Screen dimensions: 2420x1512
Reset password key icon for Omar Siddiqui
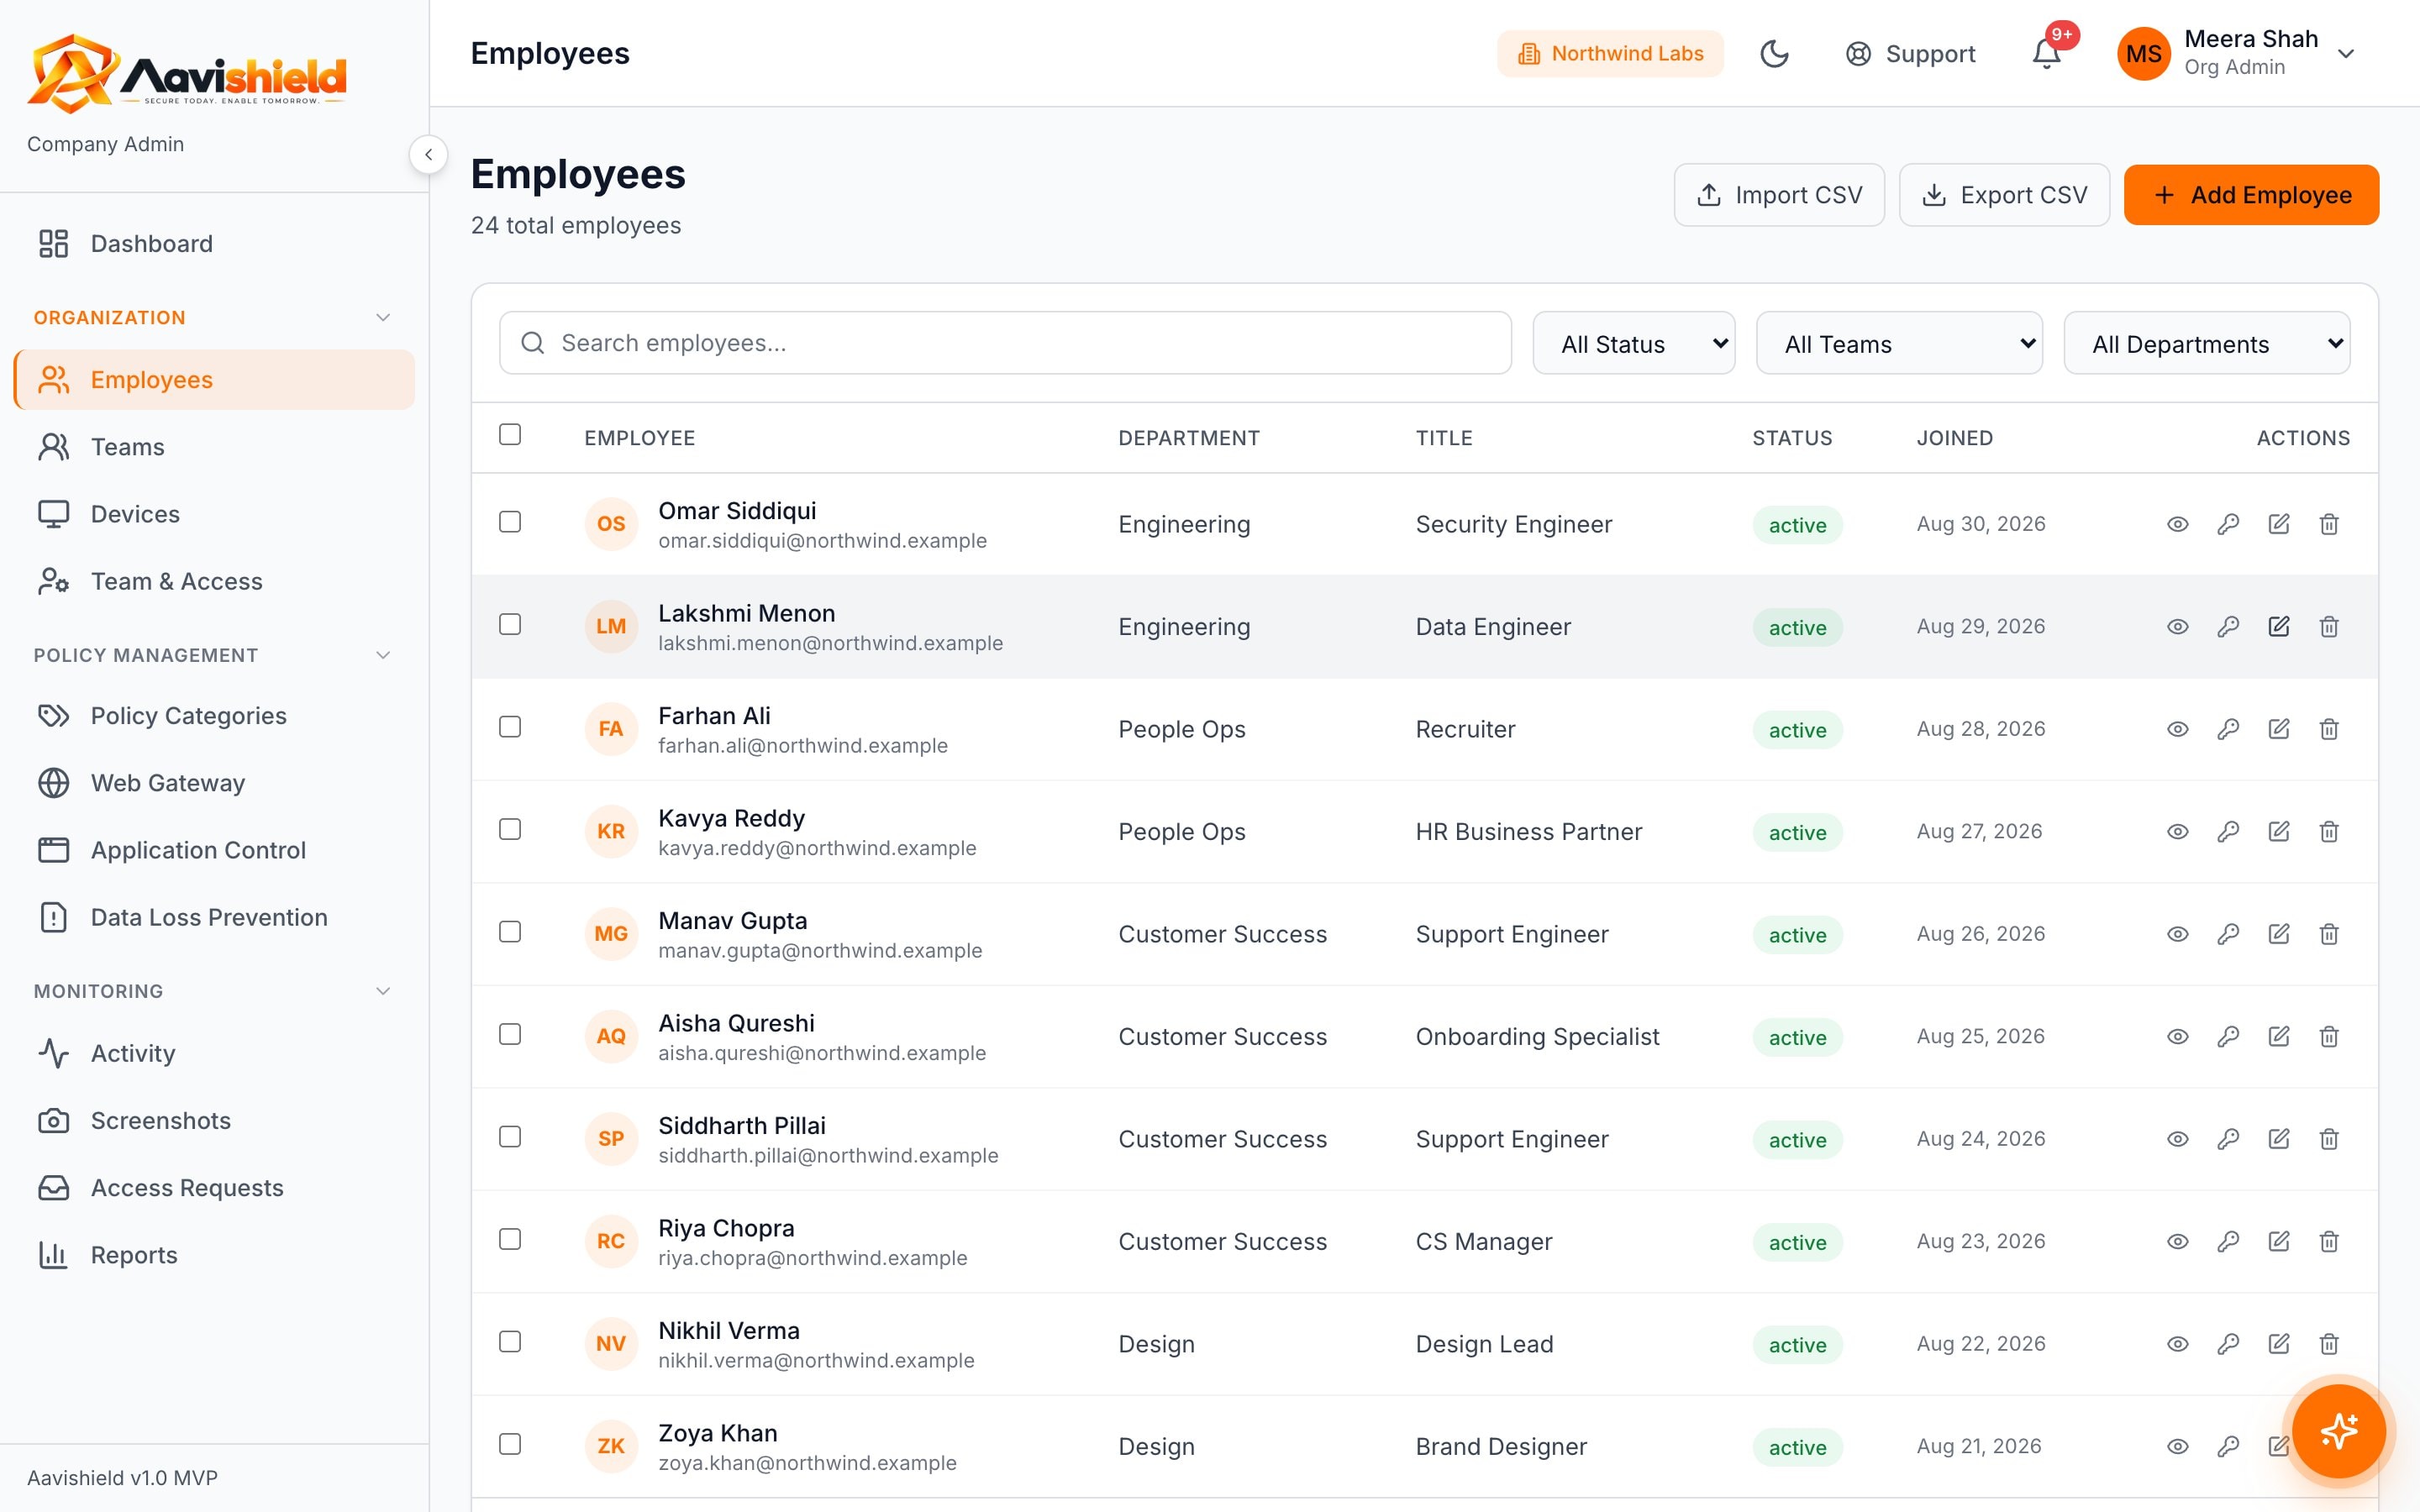[x=2228, y=524]
